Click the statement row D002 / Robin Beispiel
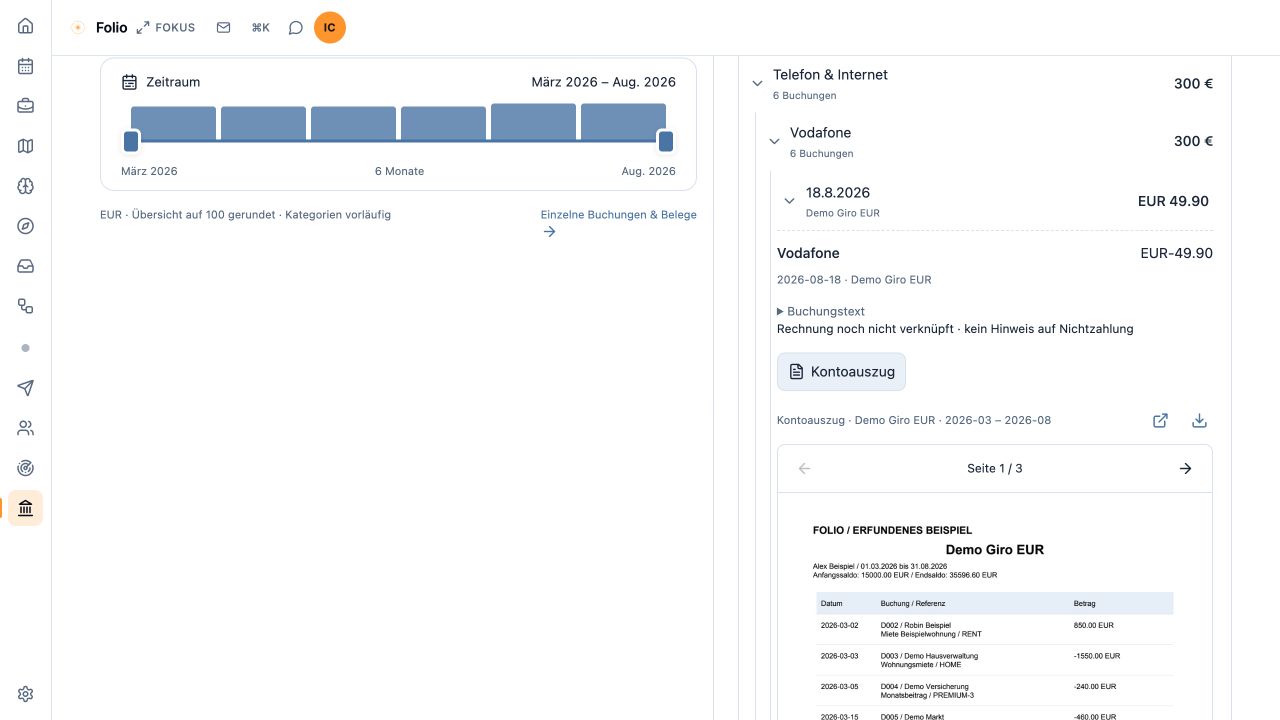Screen dimensions: 1280x720 point(994,630)
